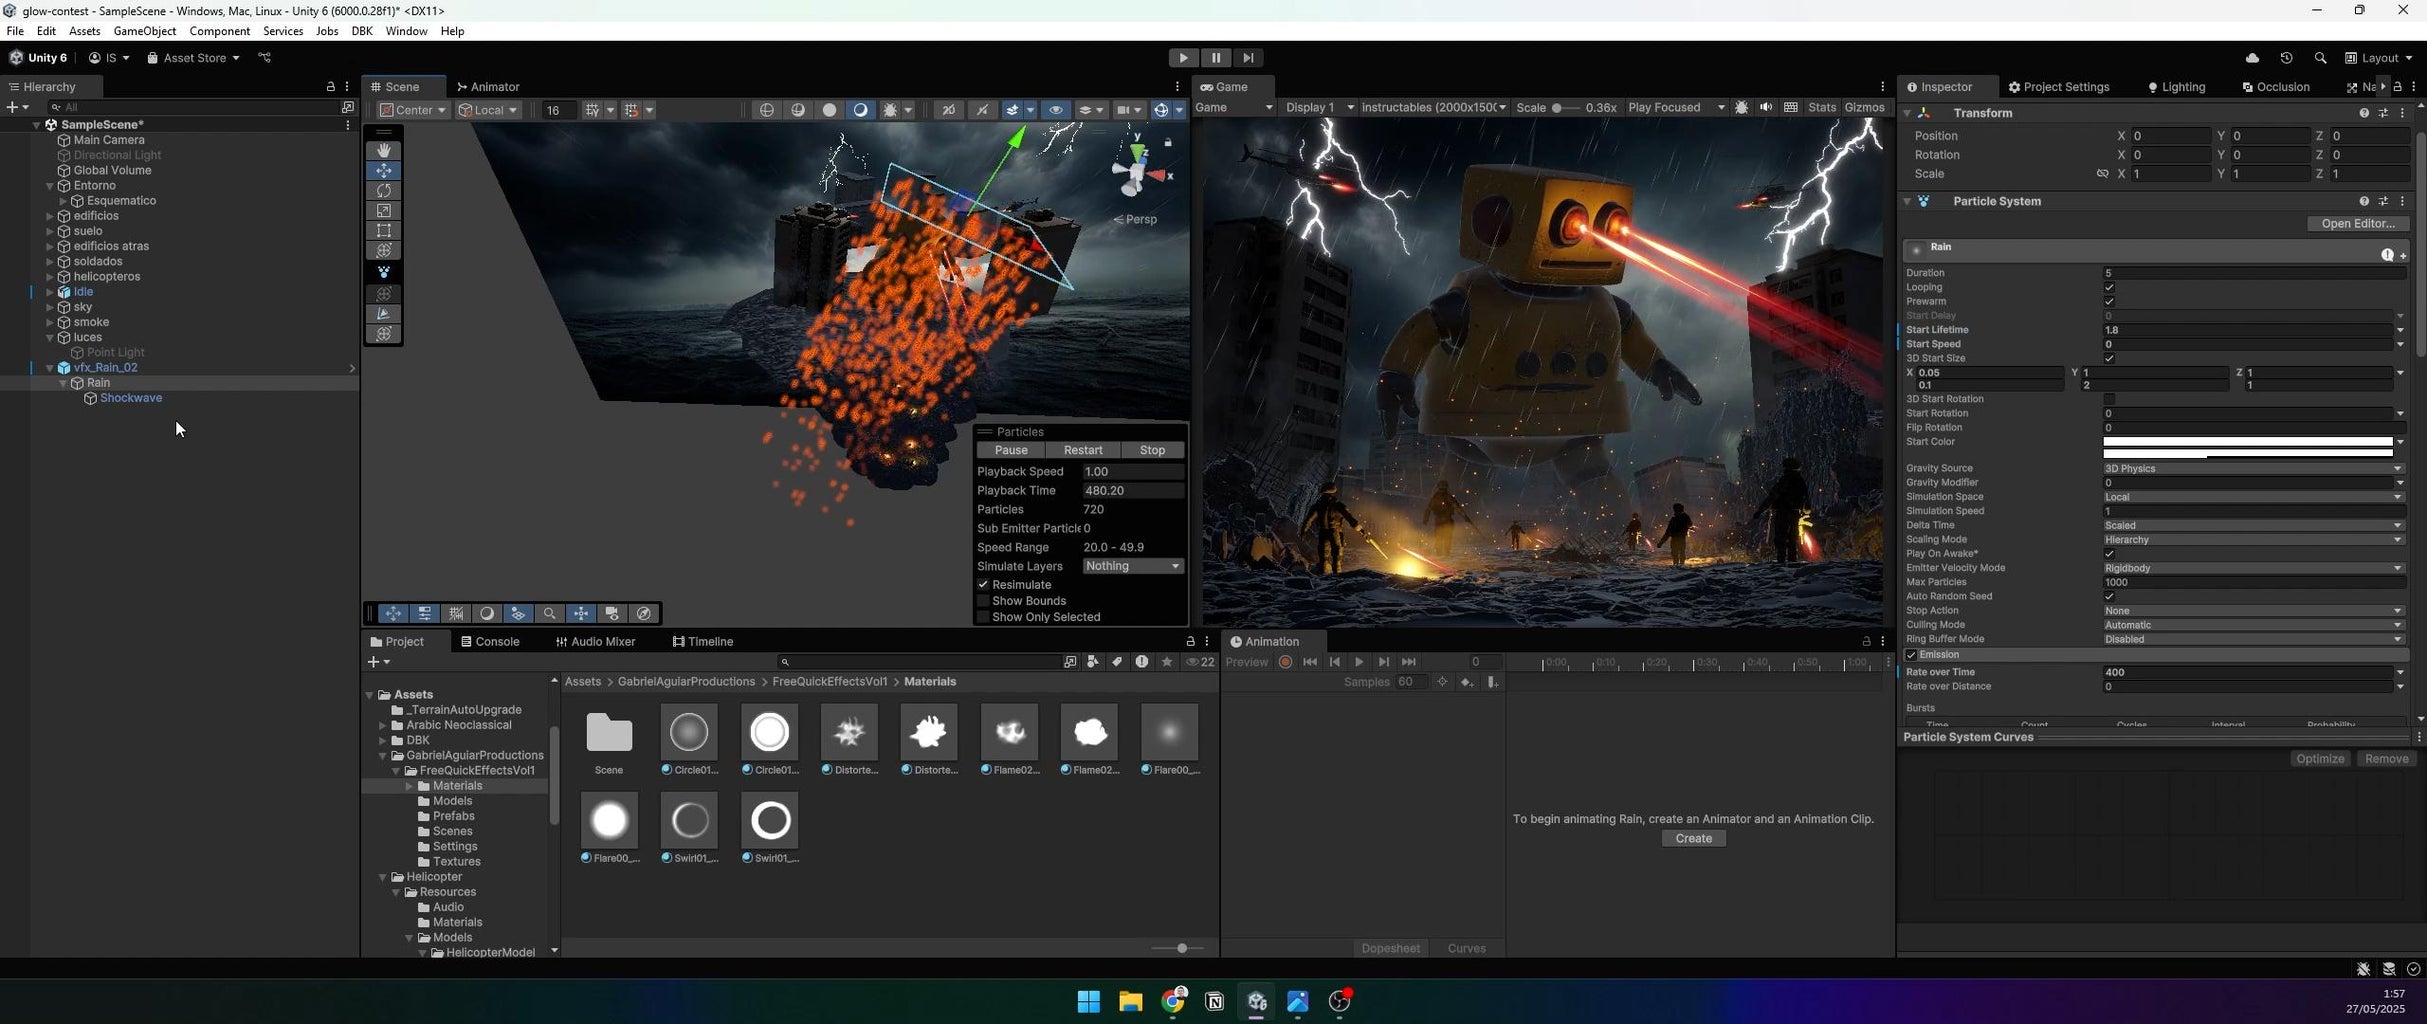The image size is (2427, 1024).
Task: Lock the Hierarchy panel
Action: (331, 87)
